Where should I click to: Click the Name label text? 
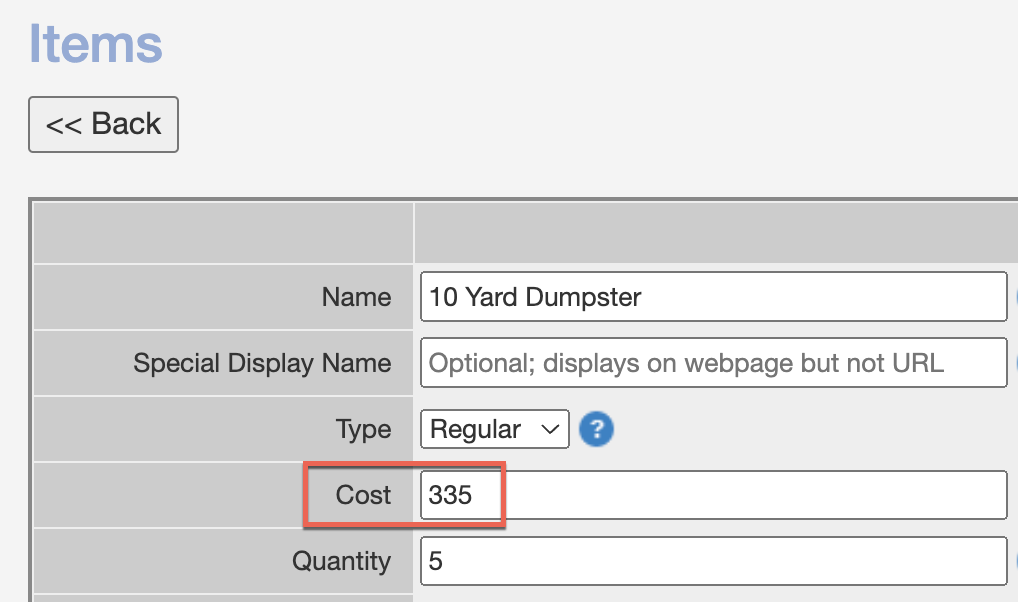coord(356,297)
